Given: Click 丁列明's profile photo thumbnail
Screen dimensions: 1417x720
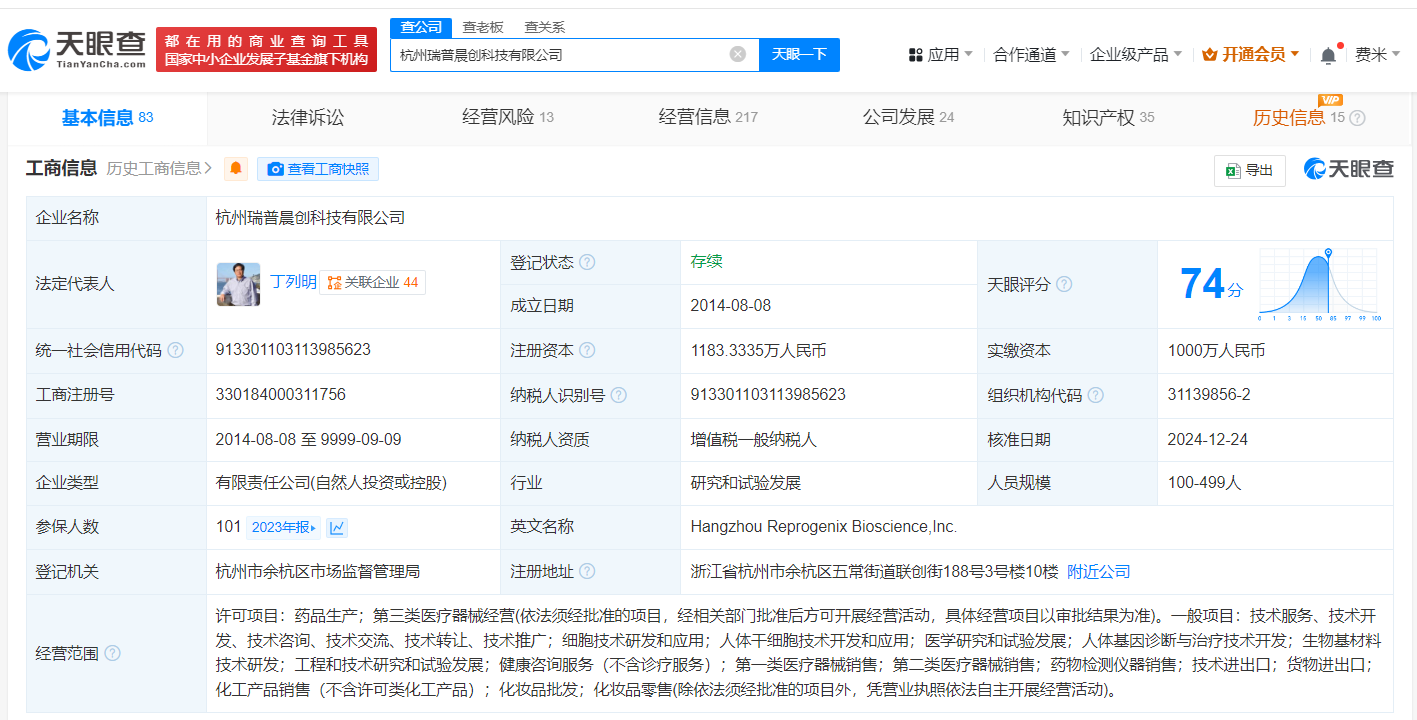Looking at the screenshot, I should pyautogui.click(x=238, y=284).
